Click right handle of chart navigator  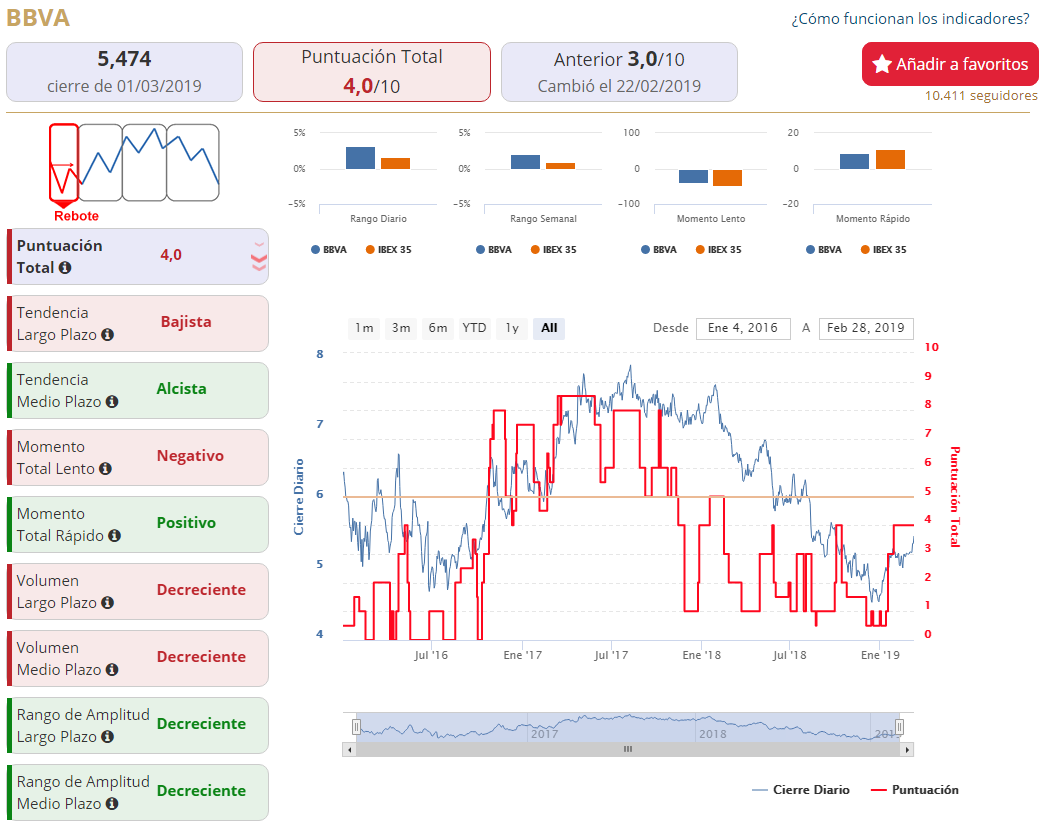click(x=899, y=727)
